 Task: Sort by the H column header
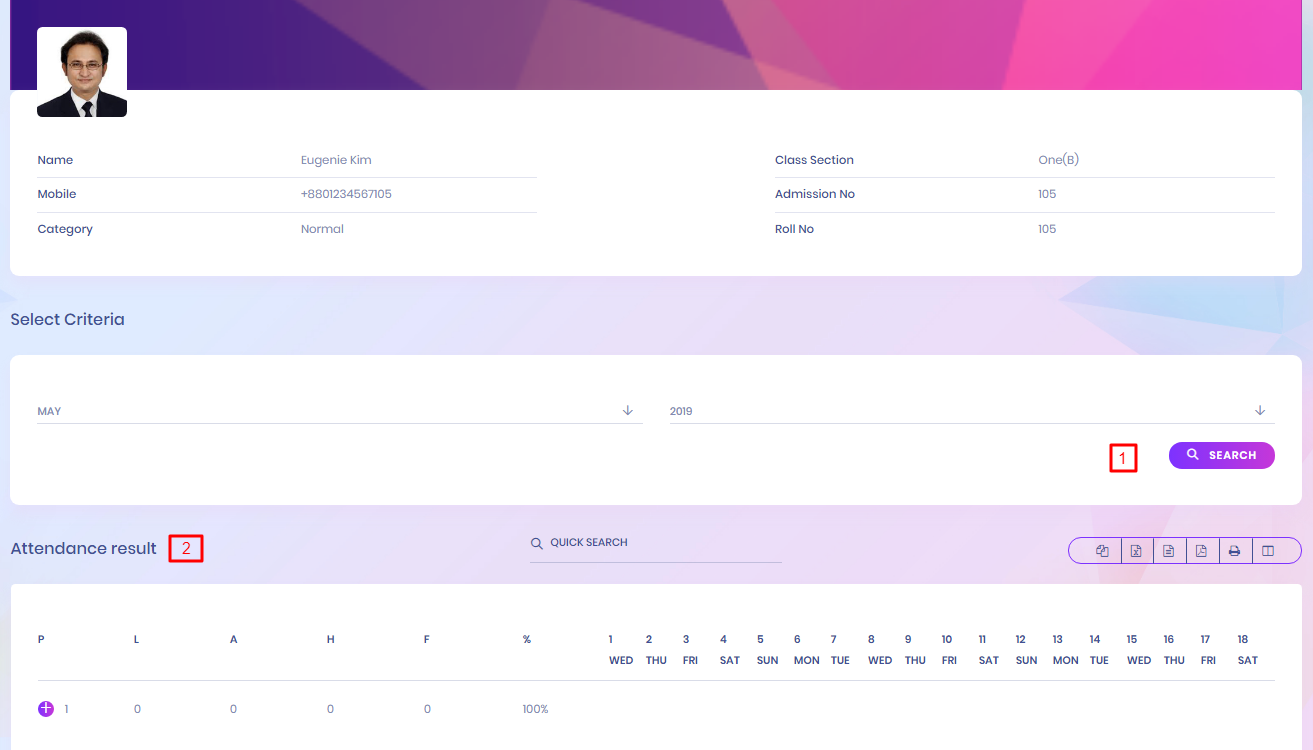point(330,639)
